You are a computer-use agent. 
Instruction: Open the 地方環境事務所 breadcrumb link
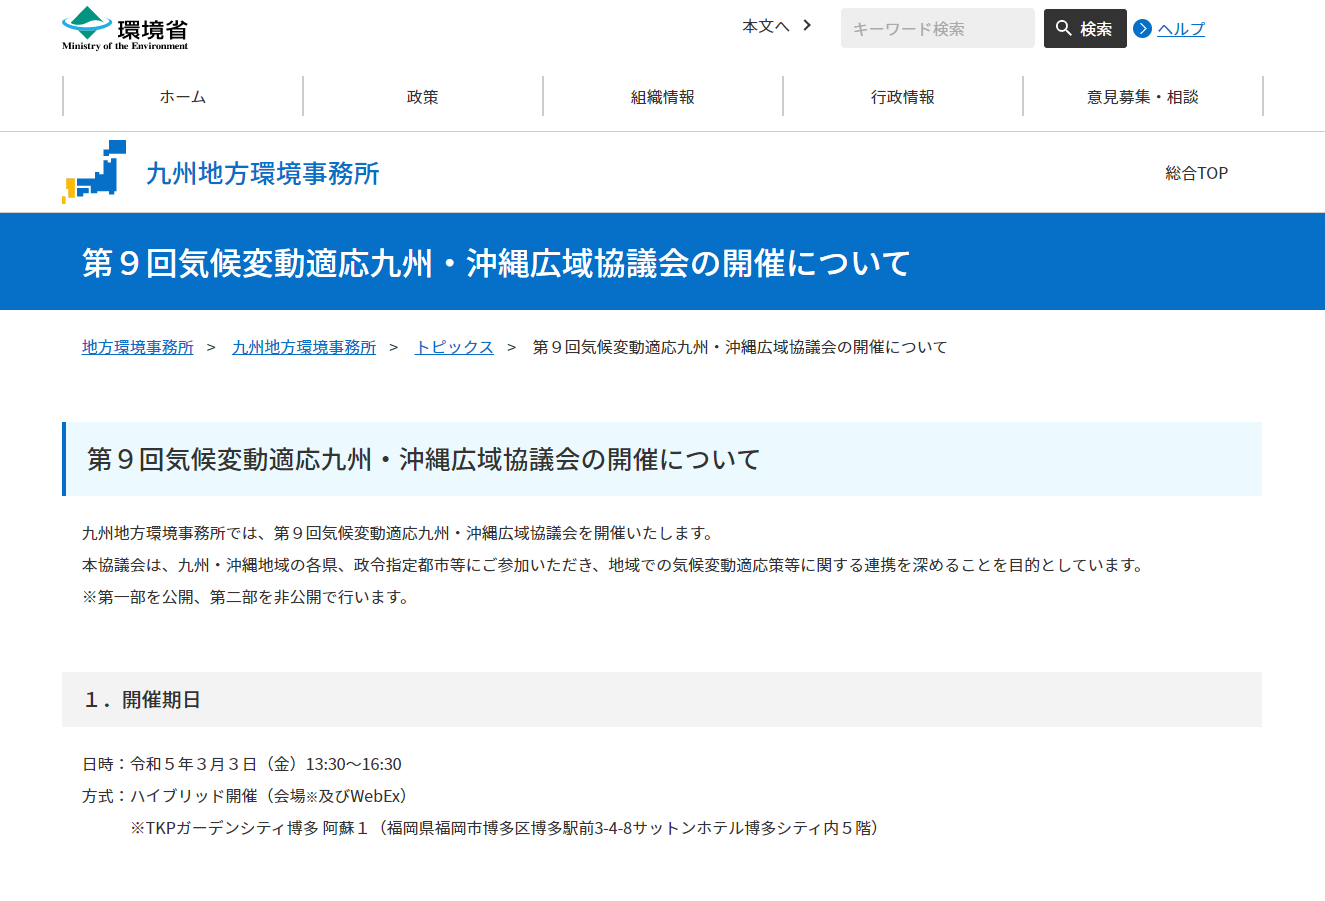click(137, 346)
